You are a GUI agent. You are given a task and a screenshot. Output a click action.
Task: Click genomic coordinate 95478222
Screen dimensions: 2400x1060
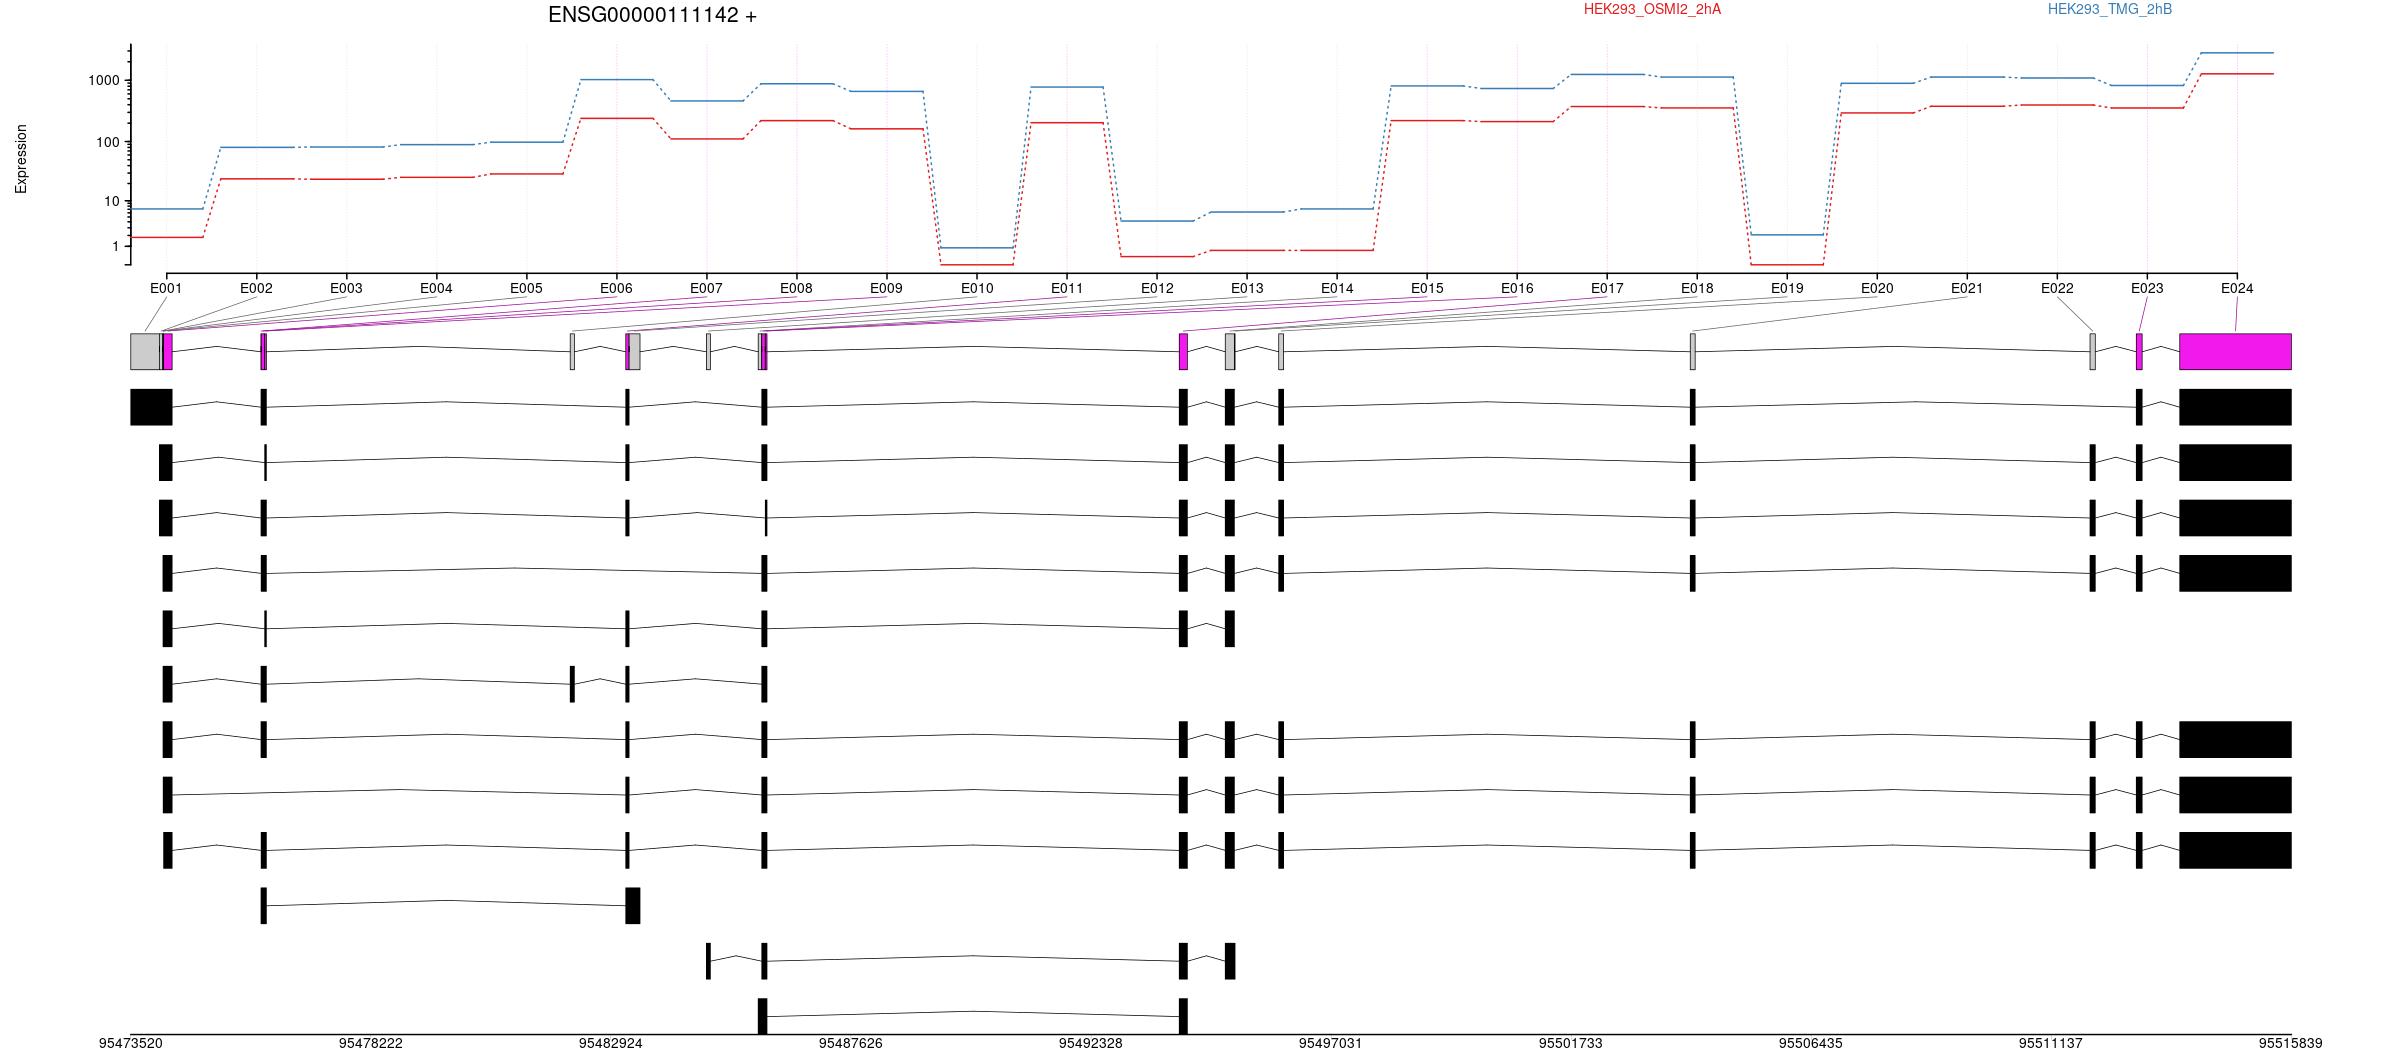(371, 1043)
